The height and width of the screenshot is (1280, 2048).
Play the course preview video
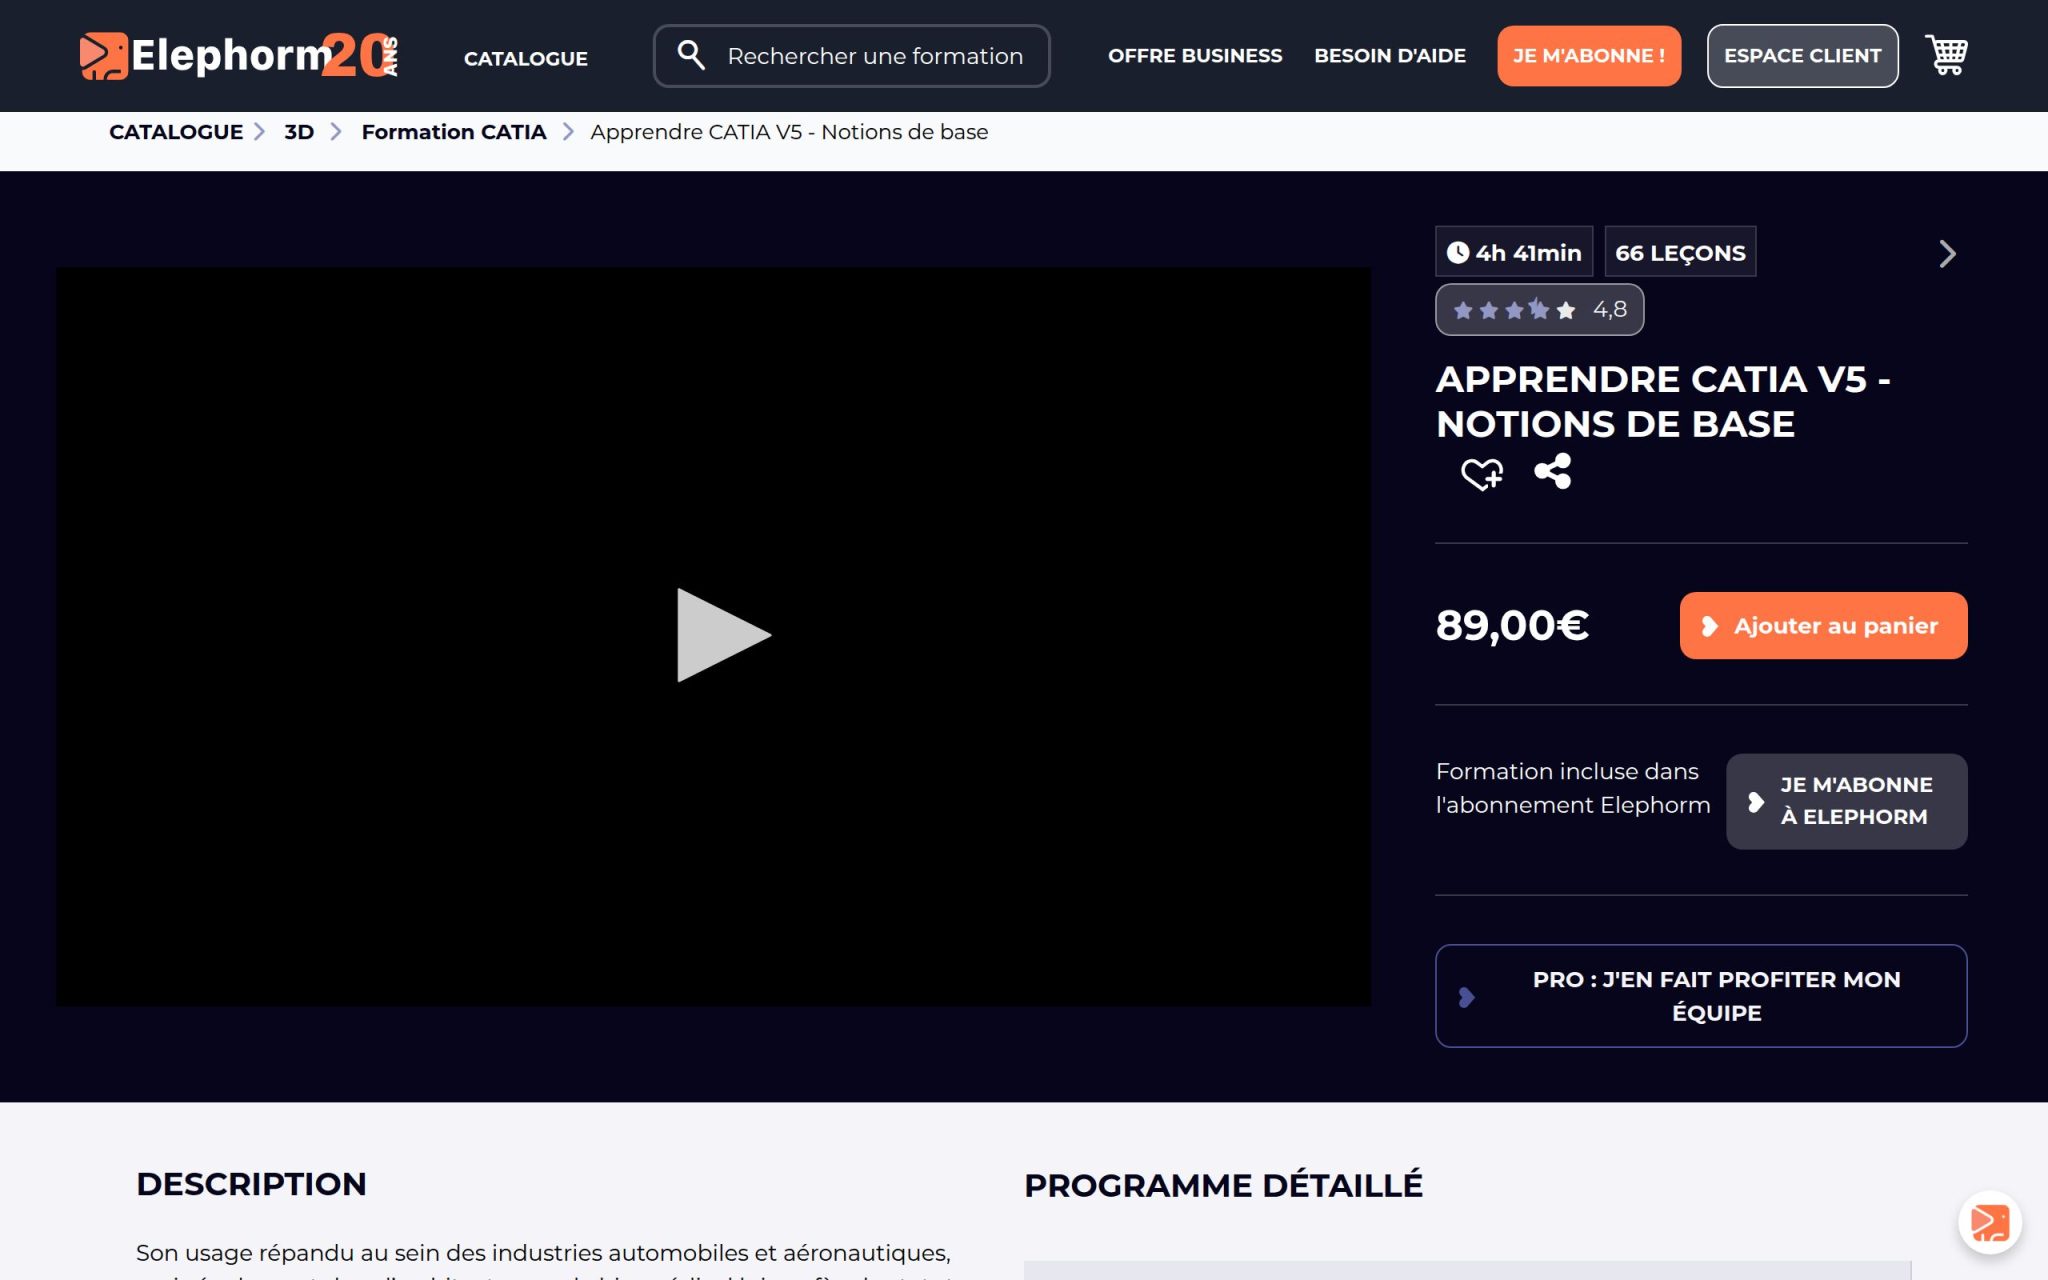pos(723,635)
